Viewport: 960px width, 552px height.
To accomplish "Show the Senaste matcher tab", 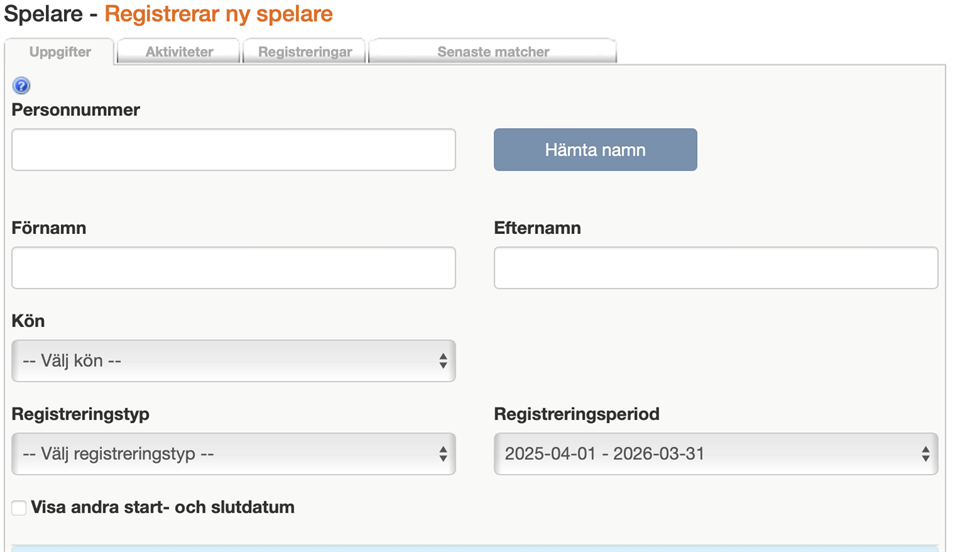I will (493, 52).
